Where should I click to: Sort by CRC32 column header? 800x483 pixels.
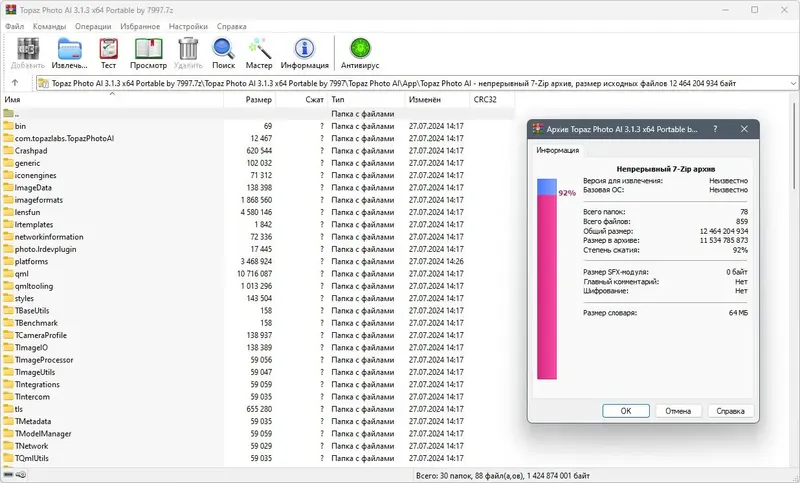(492, 99)
